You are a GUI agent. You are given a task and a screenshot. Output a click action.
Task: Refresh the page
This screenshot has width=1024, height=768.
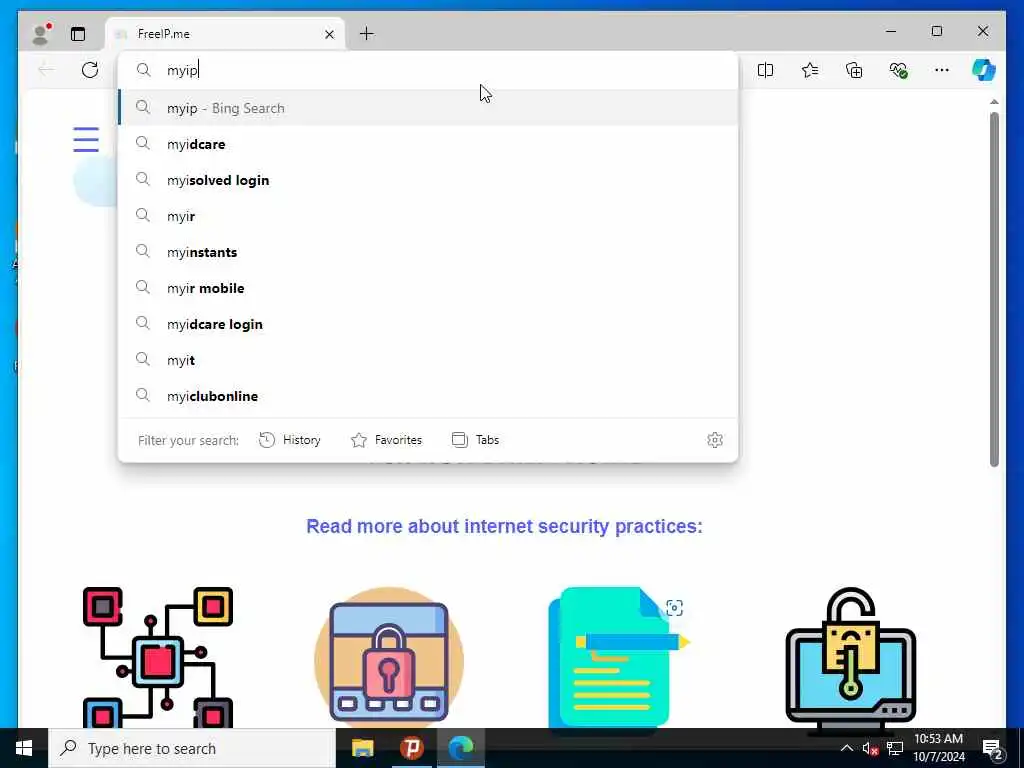pos(90,70)
